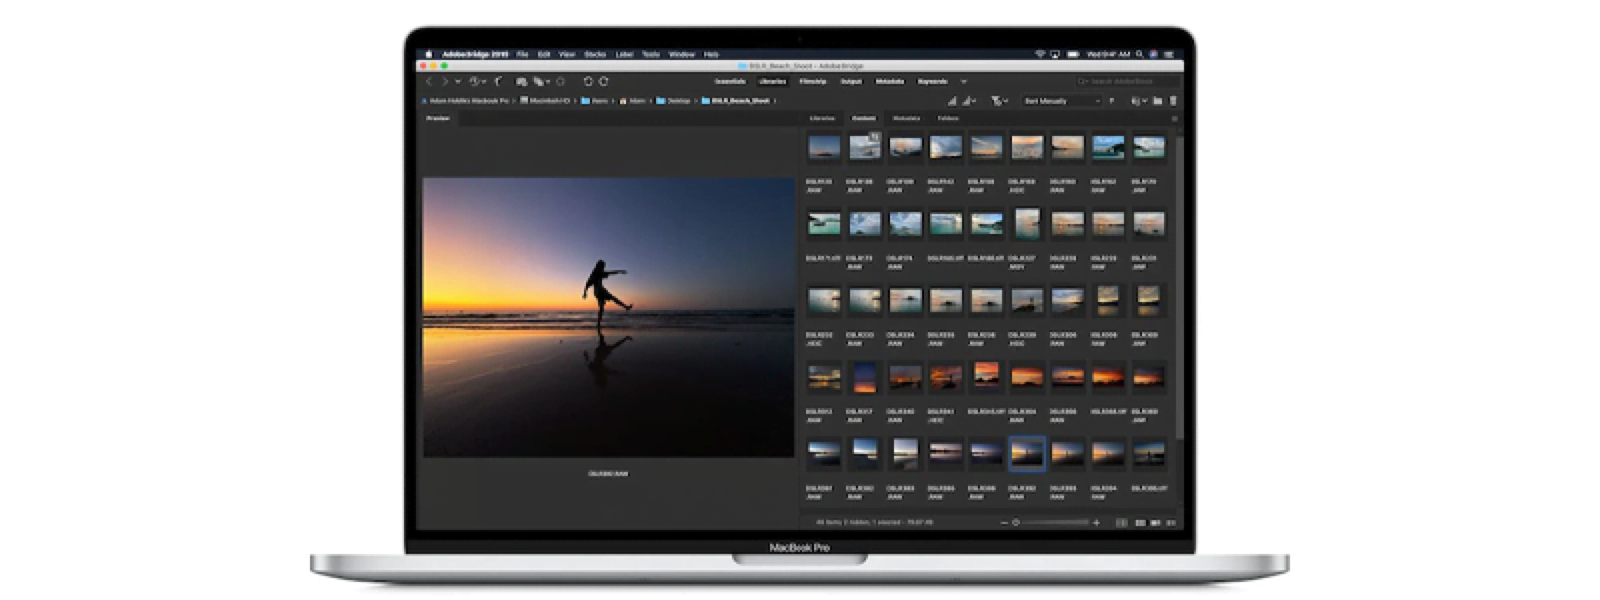
Task: Click Get Photos from Camera icon
Action: point(522,81)
